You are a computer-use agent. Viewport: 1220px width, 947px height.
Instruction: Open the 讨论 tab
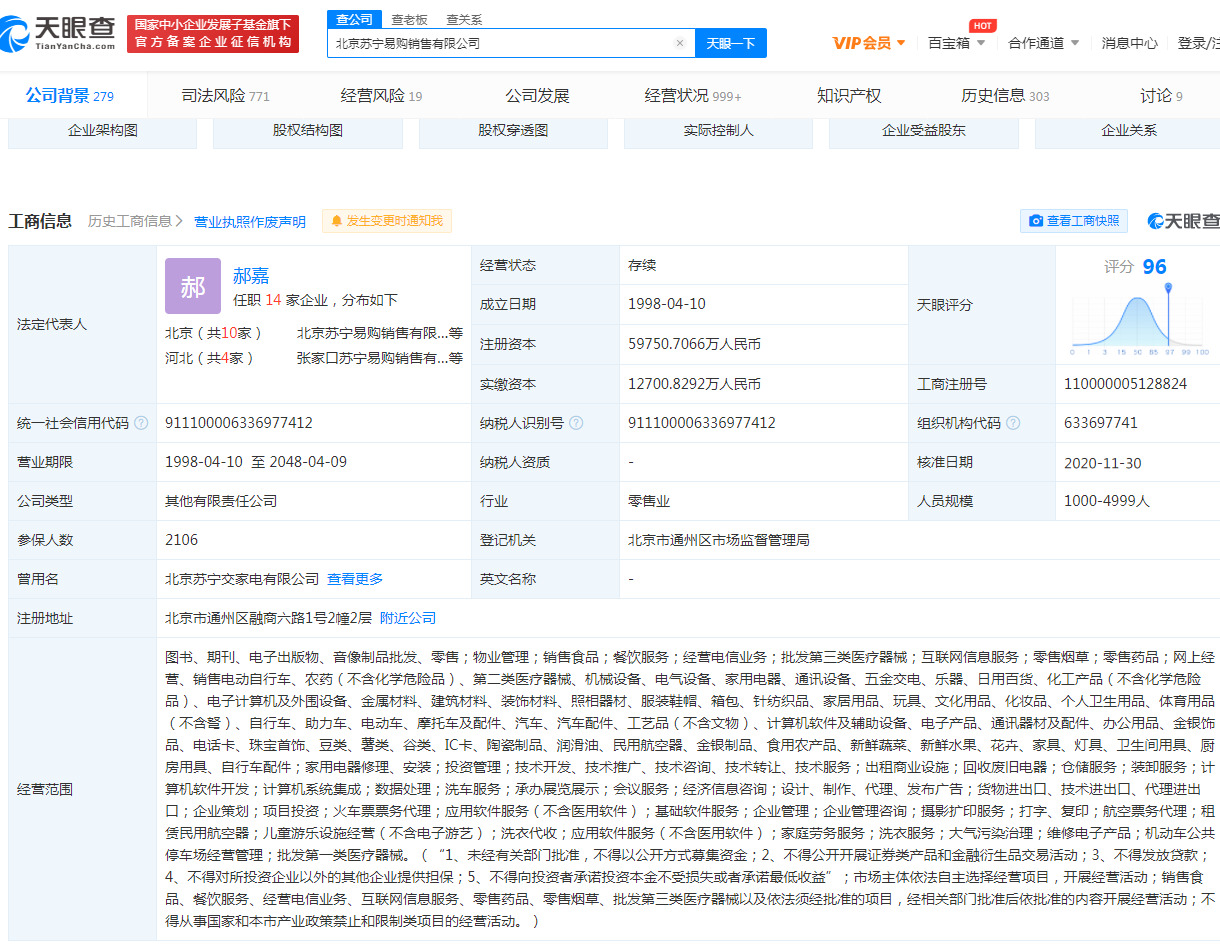coord(1161,96)
